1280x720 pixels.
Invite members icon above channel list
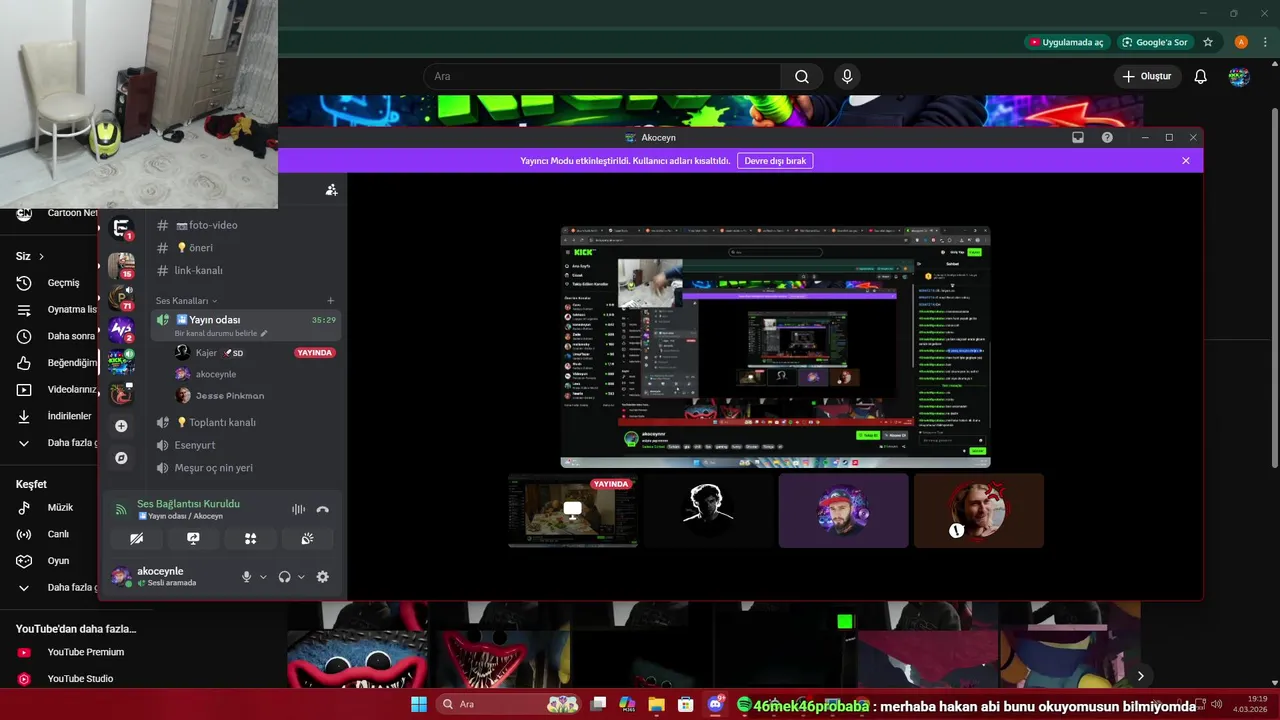pos(331,190)
